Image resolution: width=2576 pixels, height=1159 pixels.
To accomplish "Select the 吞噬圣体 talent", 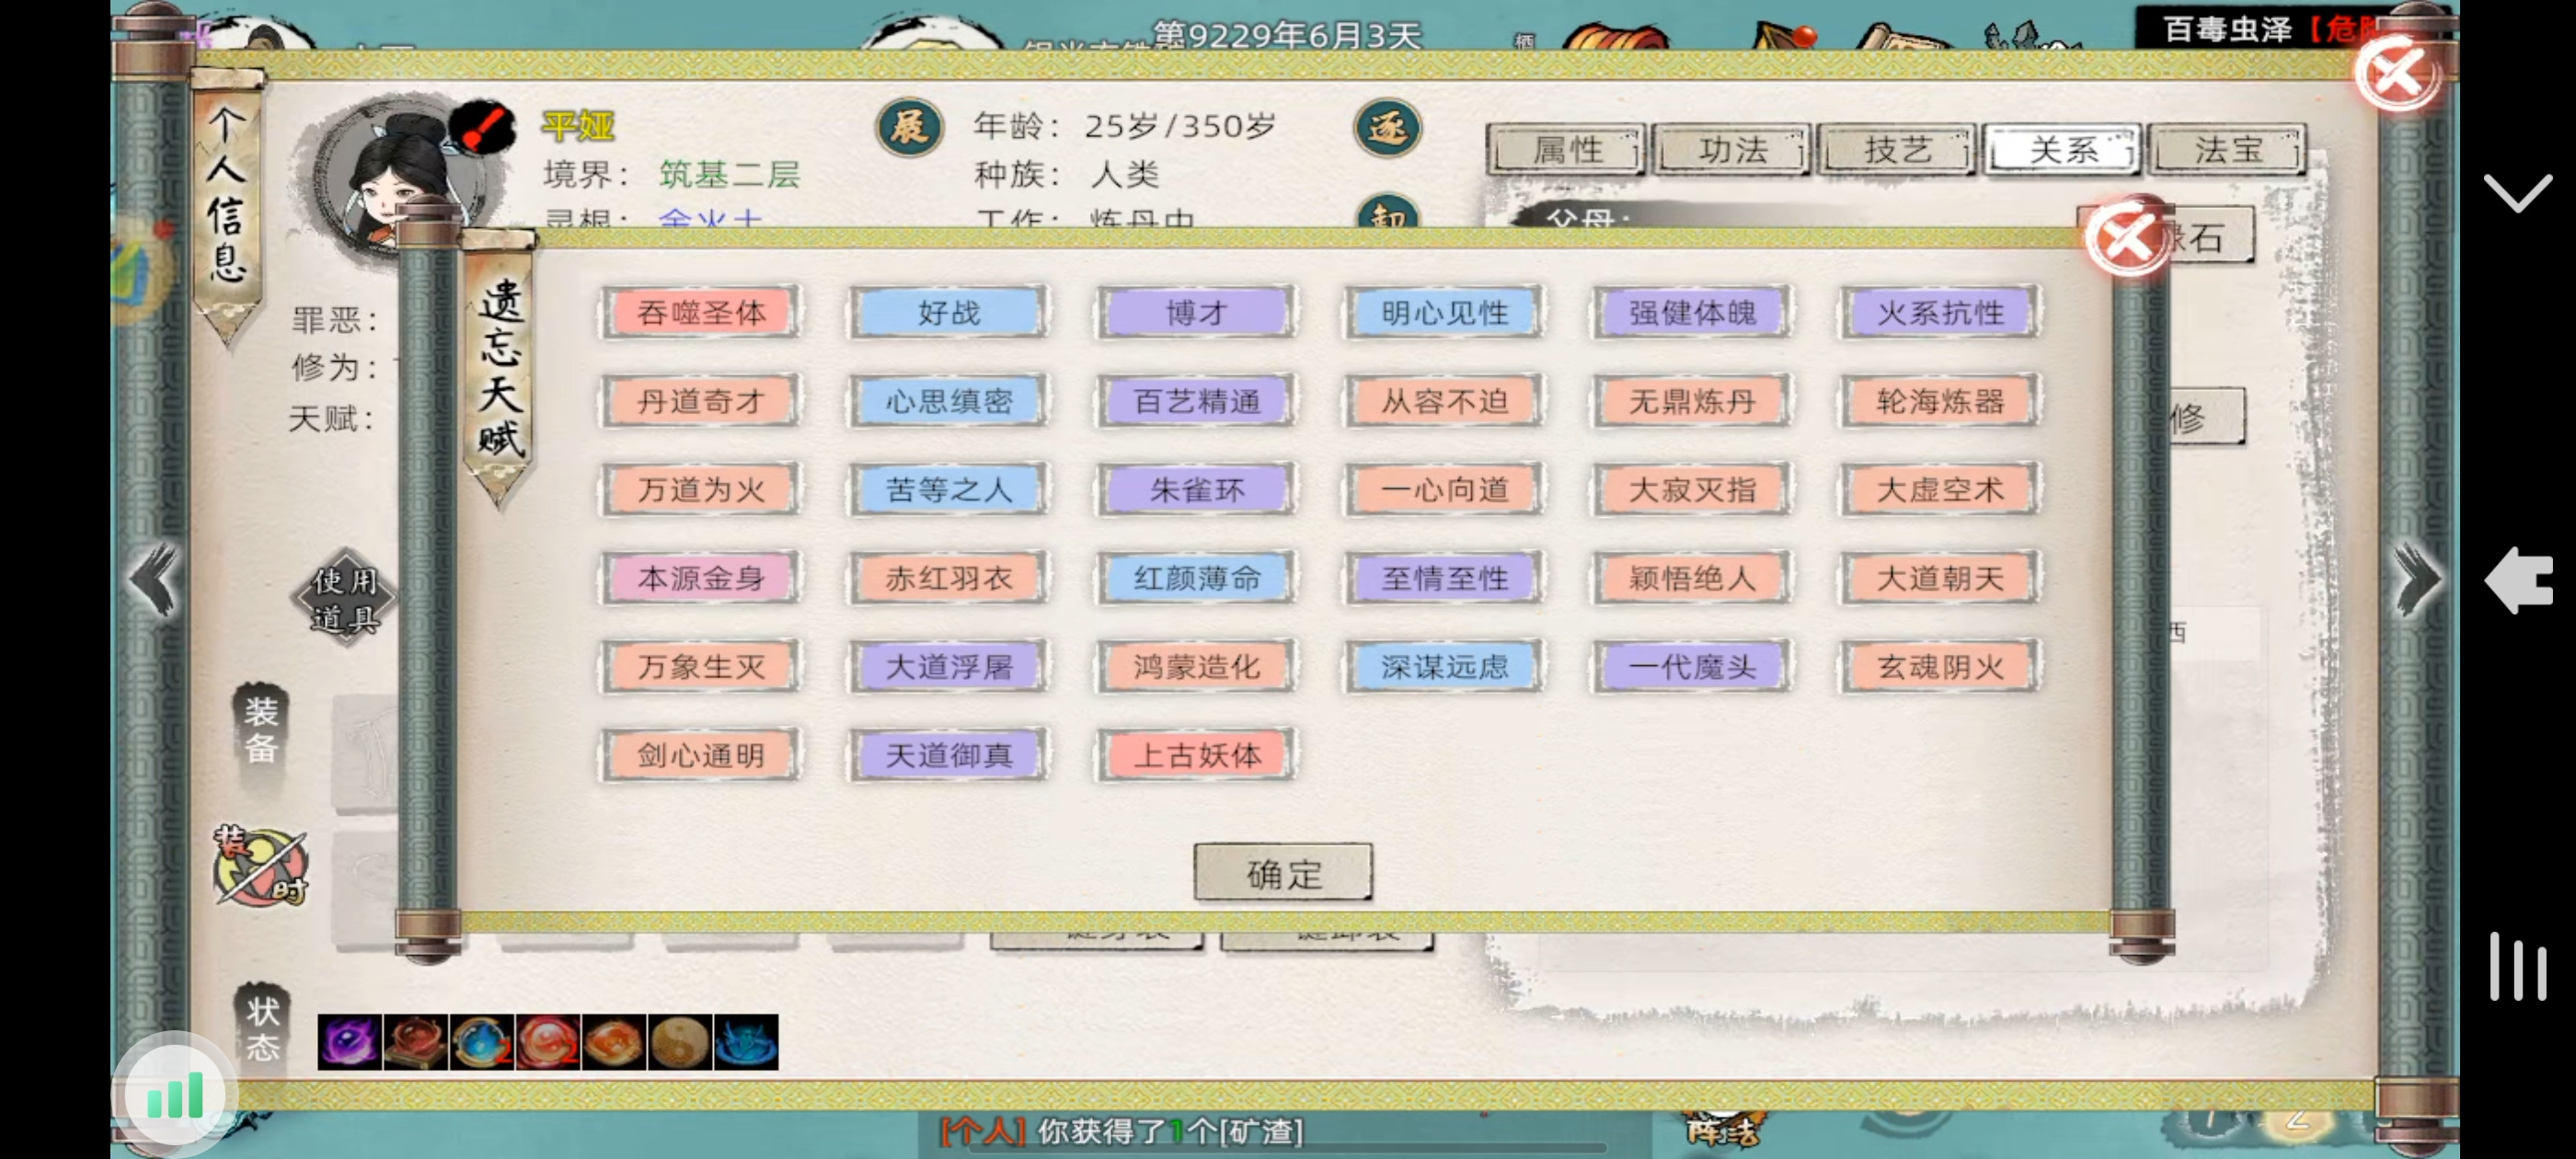I will [x=701, y=313].
